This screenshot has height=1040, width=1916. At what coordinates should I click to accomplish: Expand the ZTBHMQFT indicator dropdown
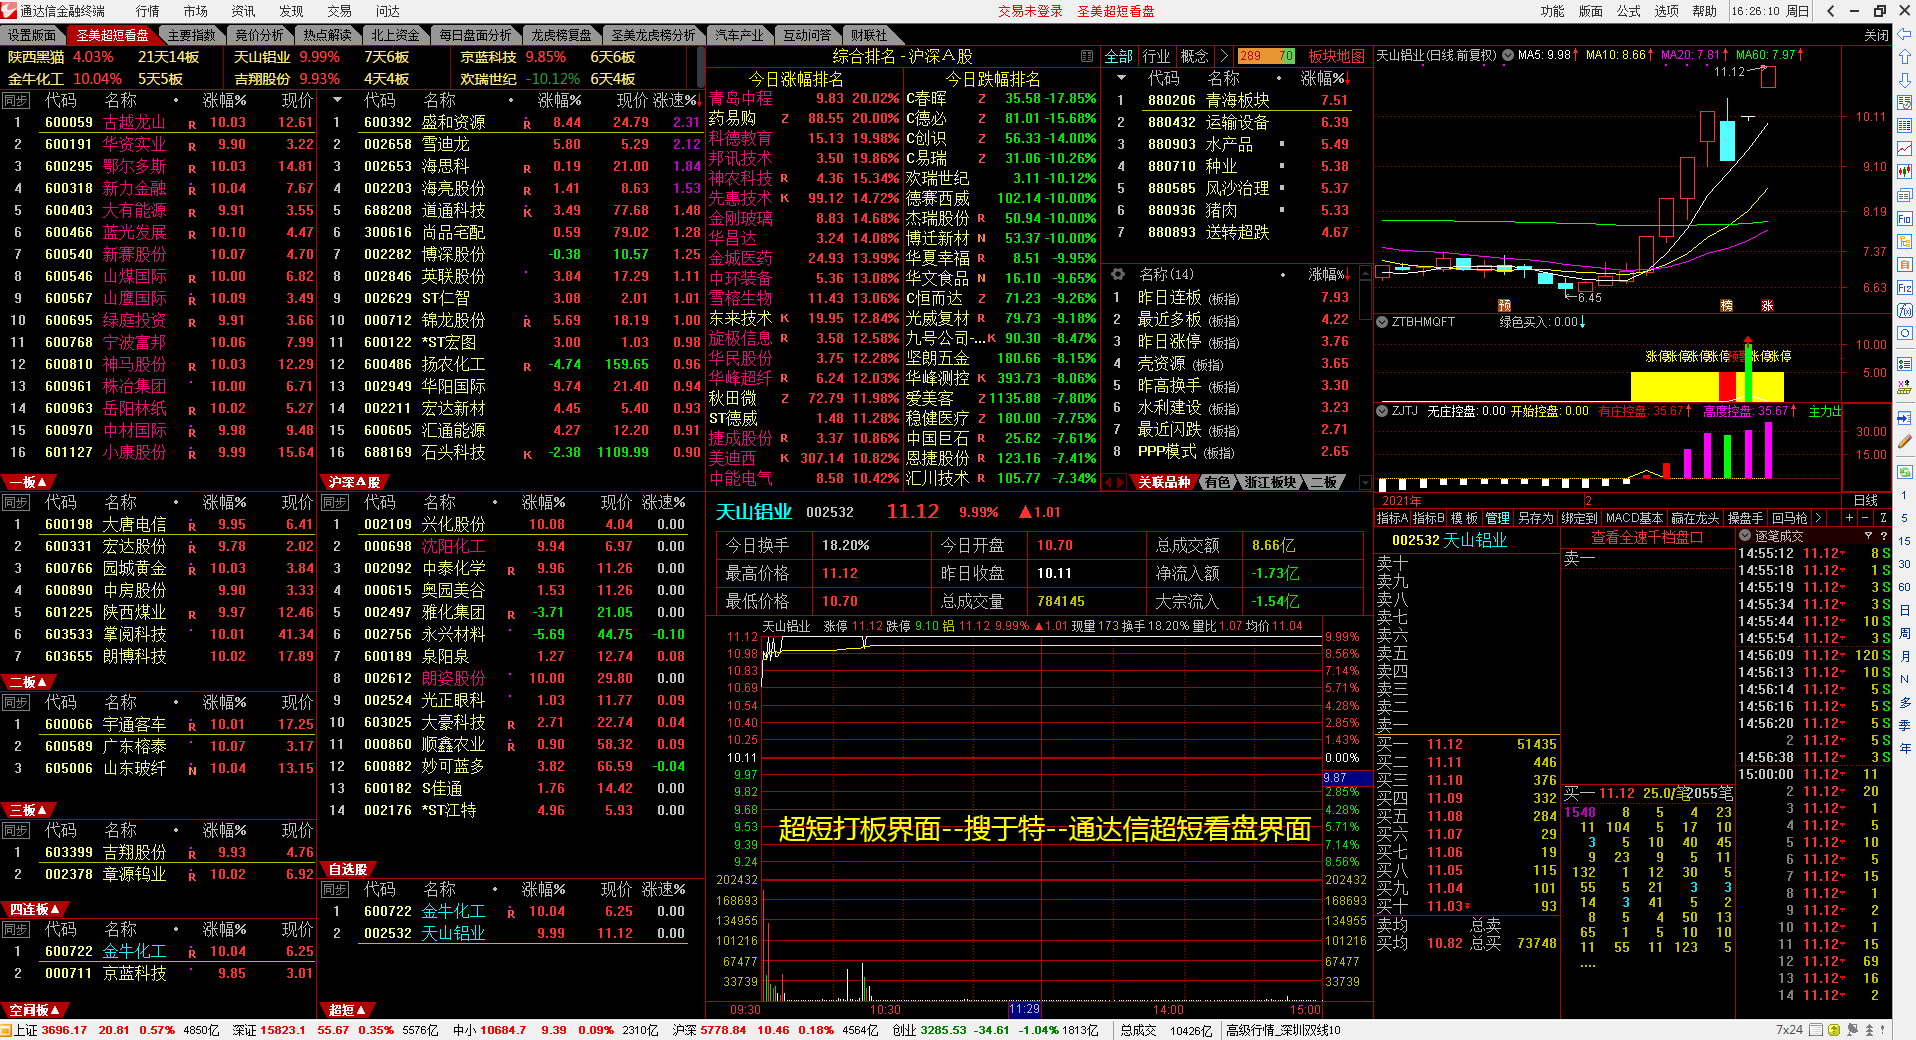(x=1383, y=322)
